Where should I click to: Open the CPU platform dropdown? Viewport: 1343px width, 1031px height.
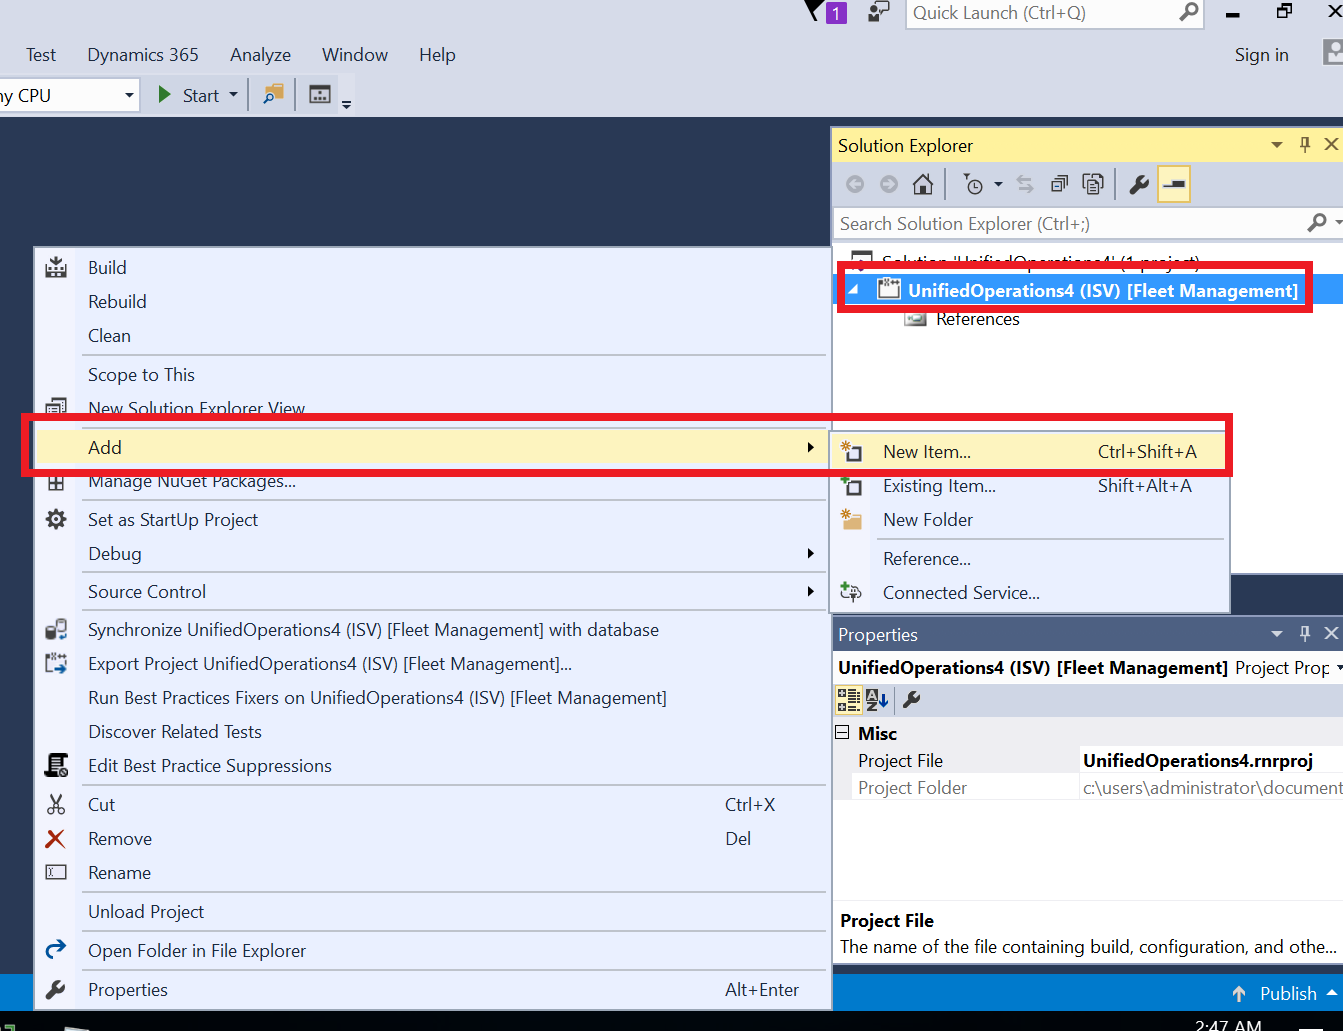click(129, 95)
